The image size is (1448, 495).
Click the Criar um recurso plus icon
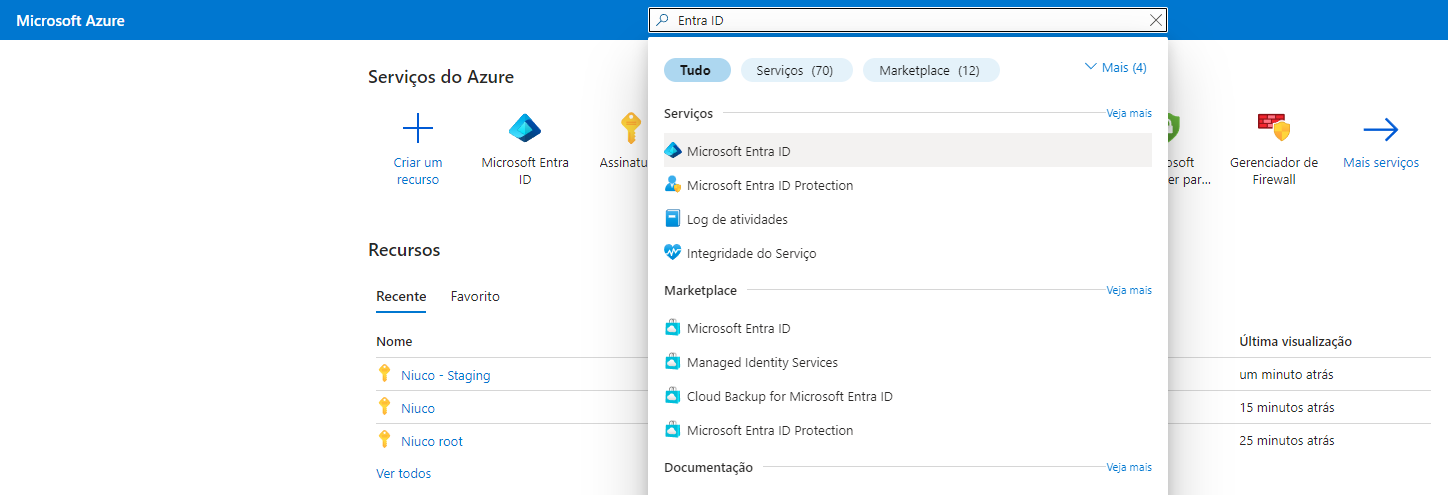pyautogui.click(x=418, y=129)
